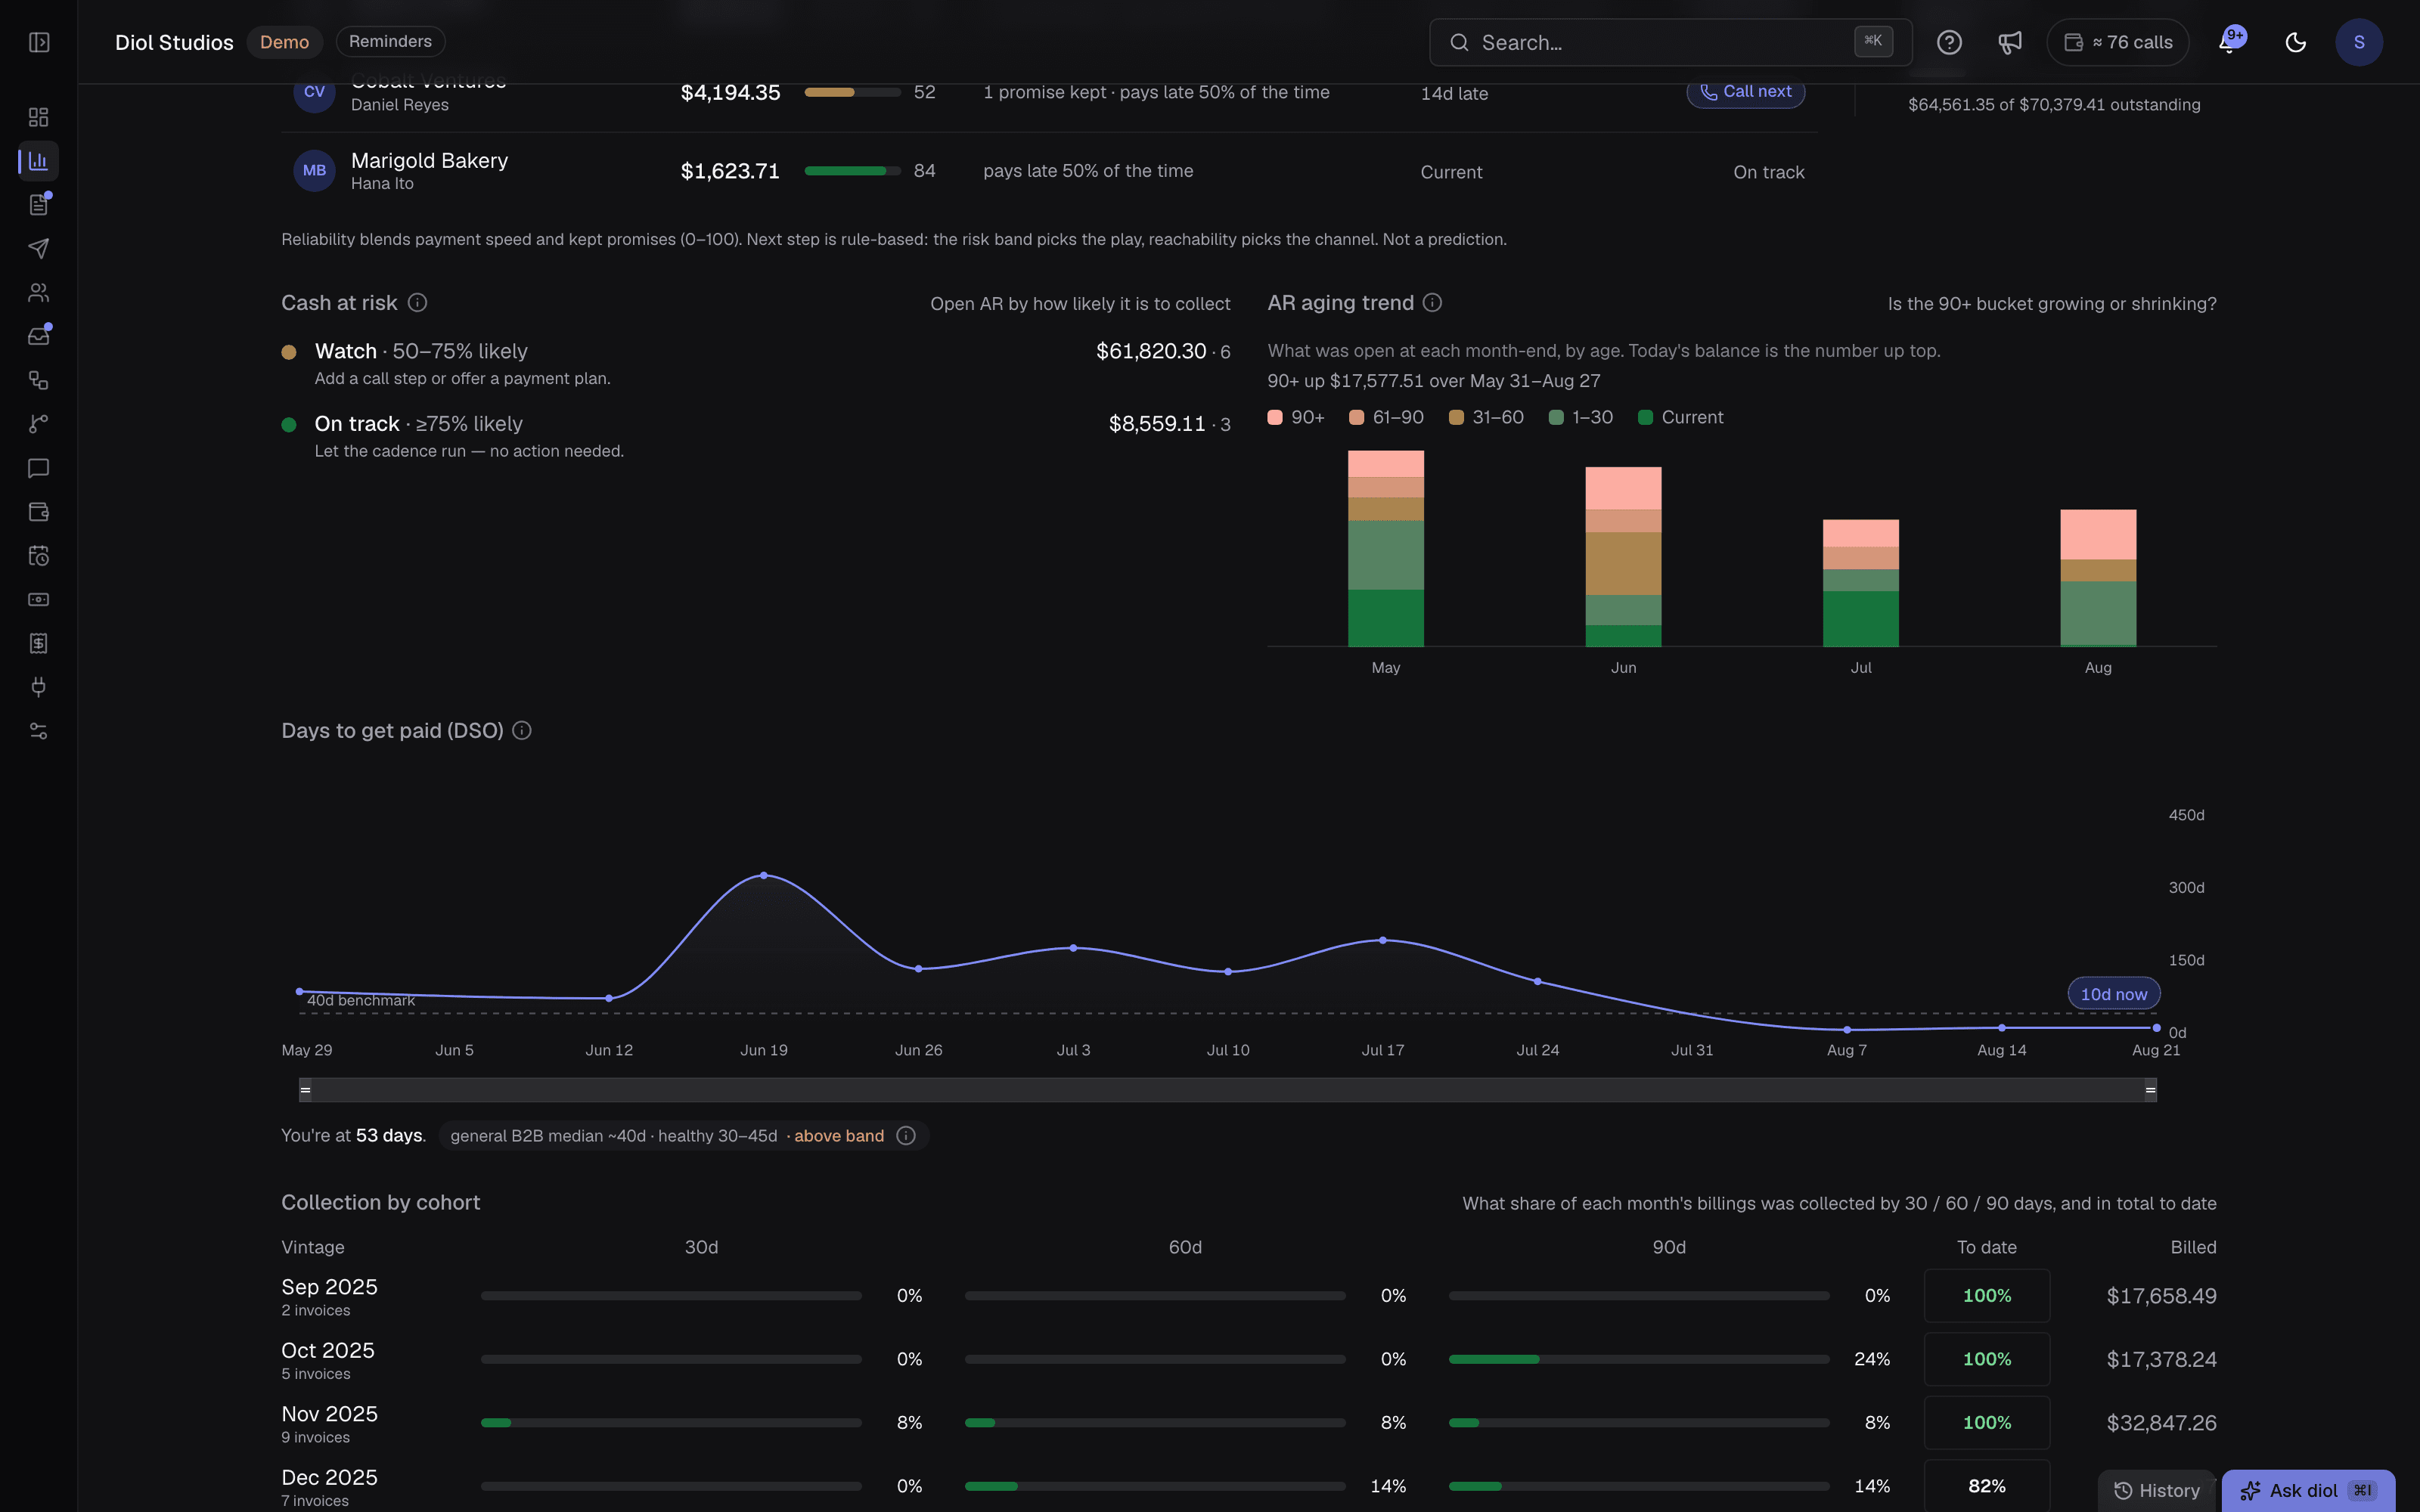
Task: Open the S user avatar menu
Action: 2359,42
